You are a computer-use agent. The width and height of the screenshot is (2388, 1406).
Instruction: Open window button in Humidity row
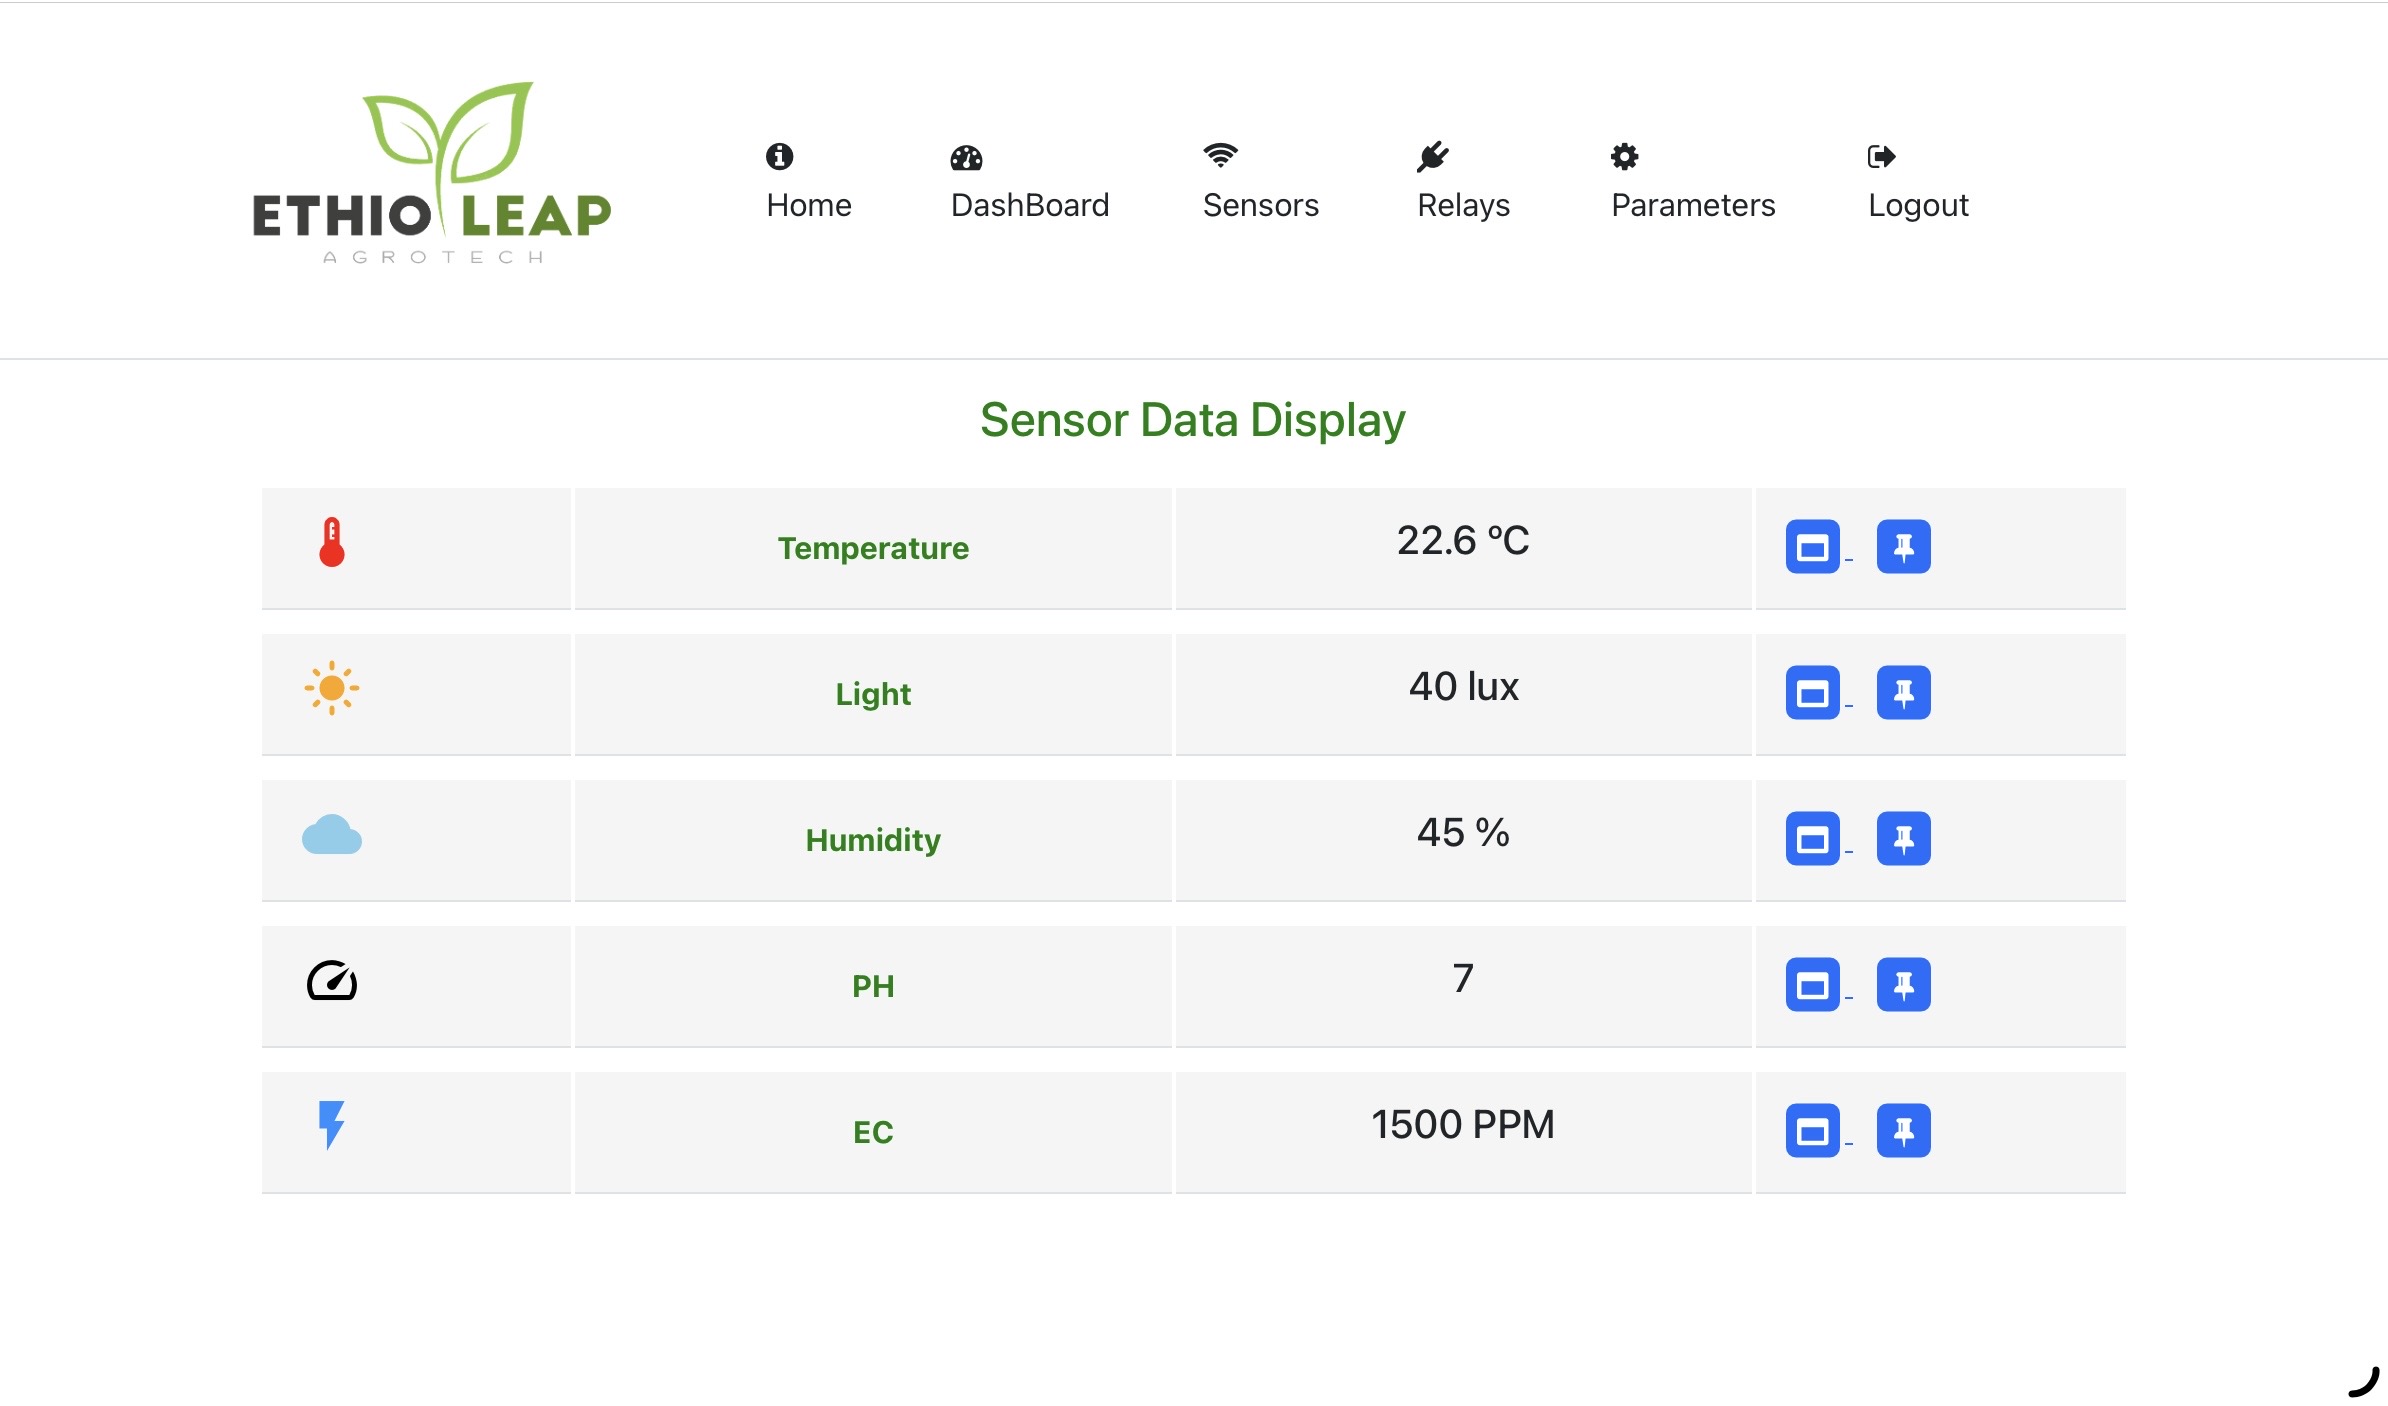(1813, 838)
